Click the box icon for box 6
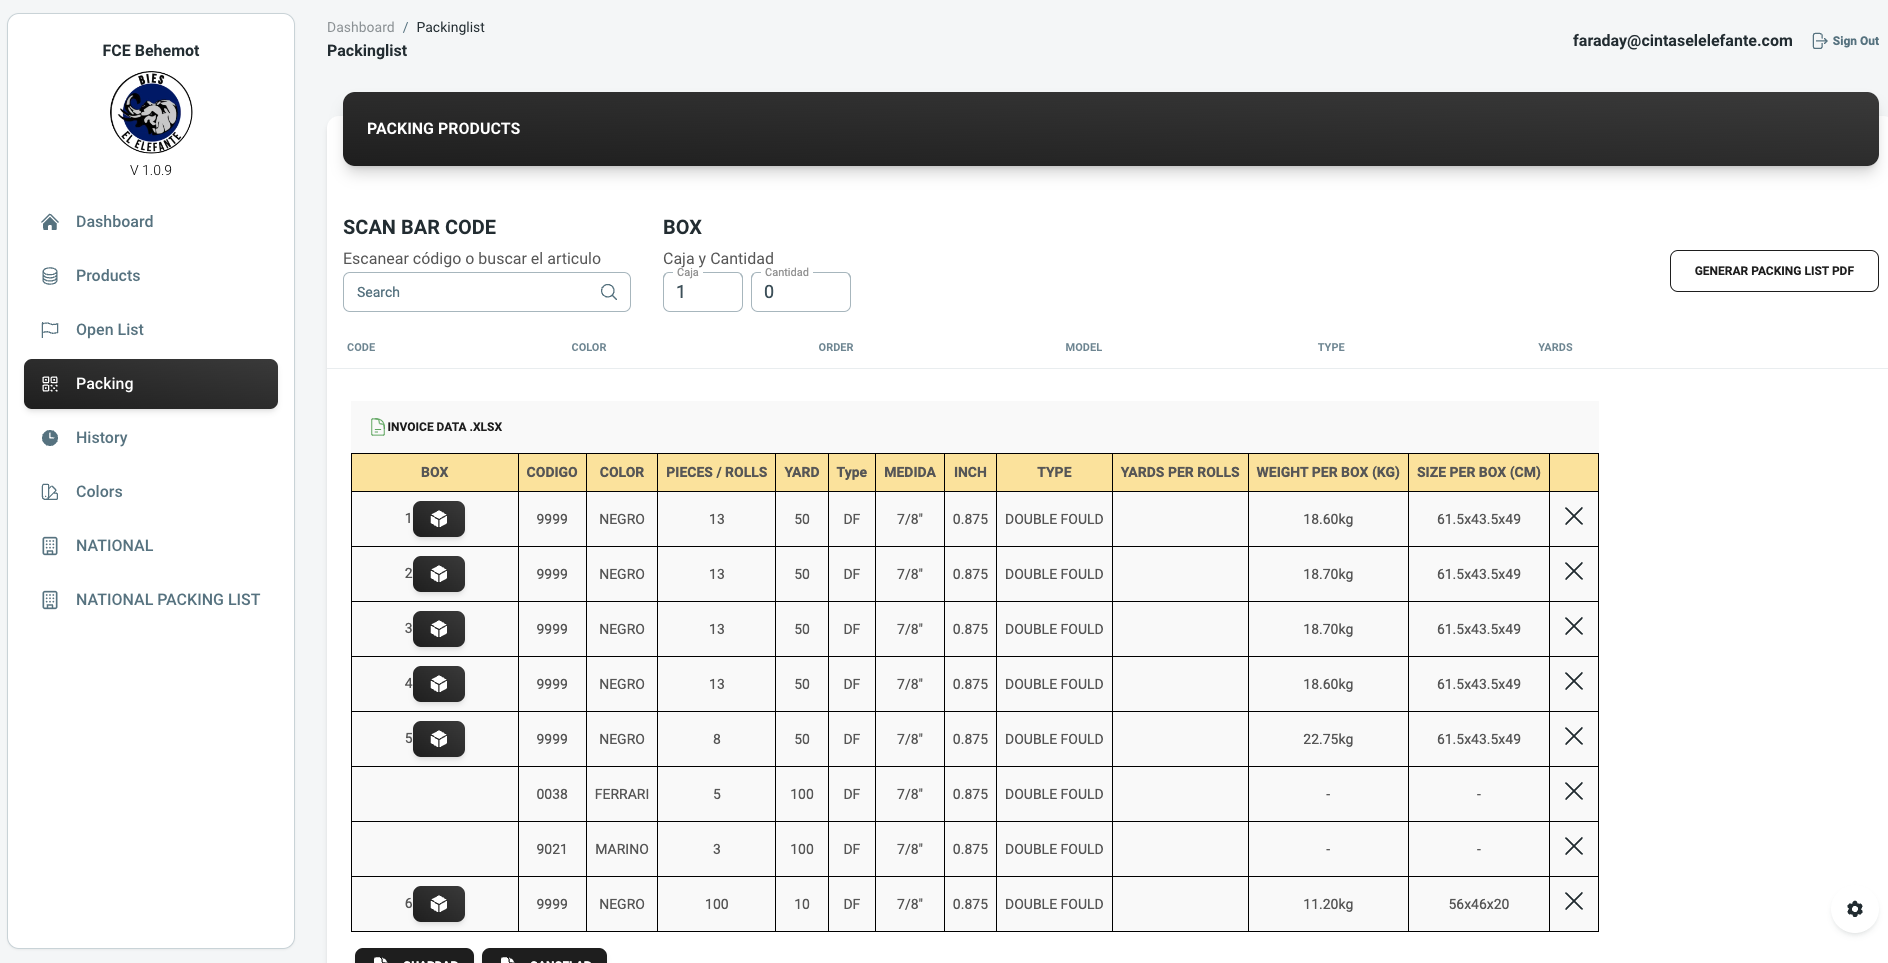Viewport: 1888px width, 963px height. [x=438, y=904]
